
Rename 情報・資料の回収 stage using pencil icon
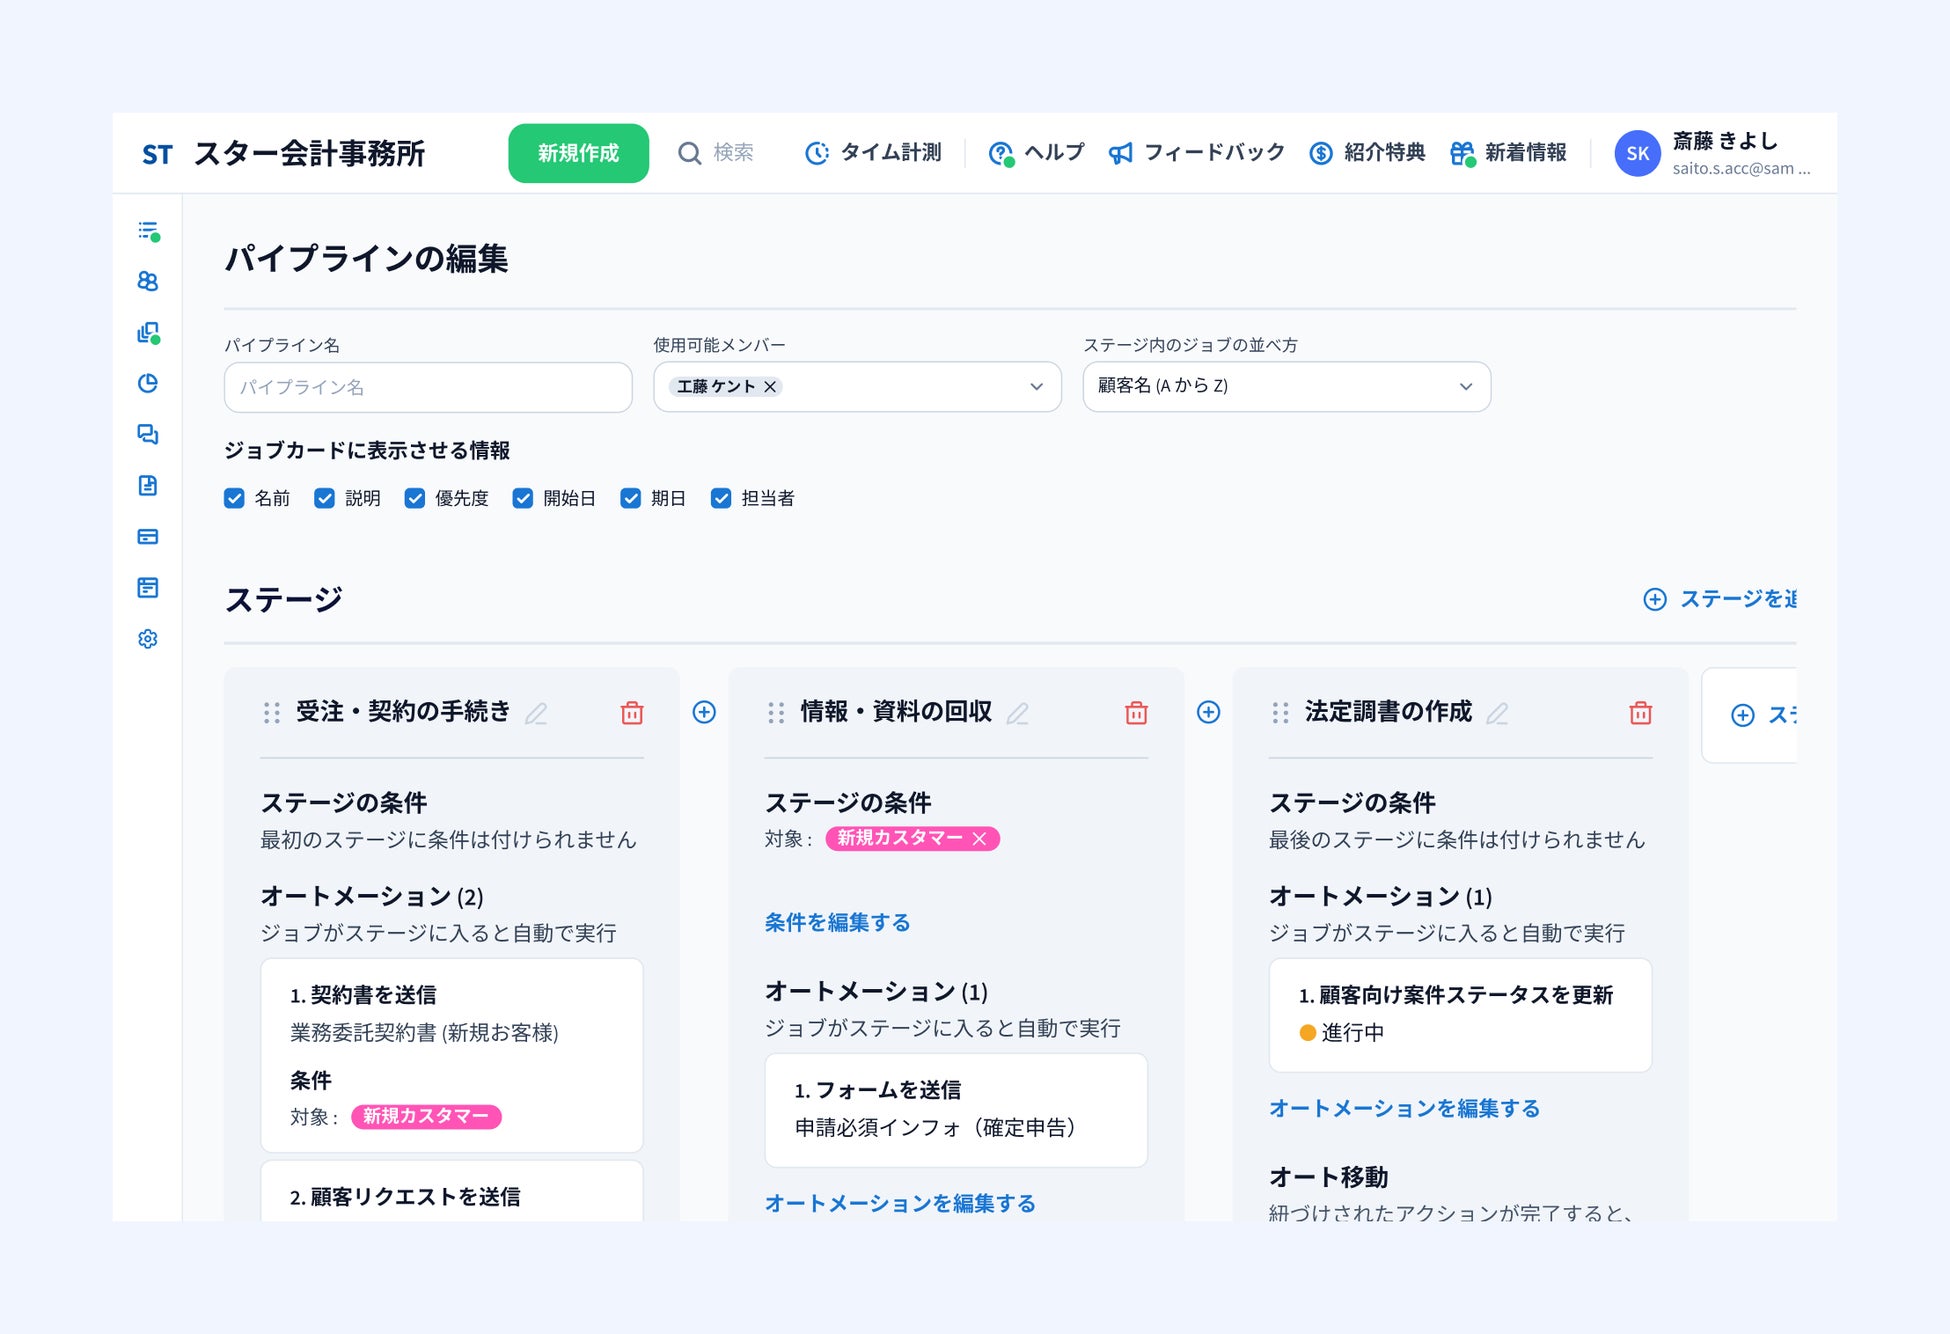pos(1018,713)
